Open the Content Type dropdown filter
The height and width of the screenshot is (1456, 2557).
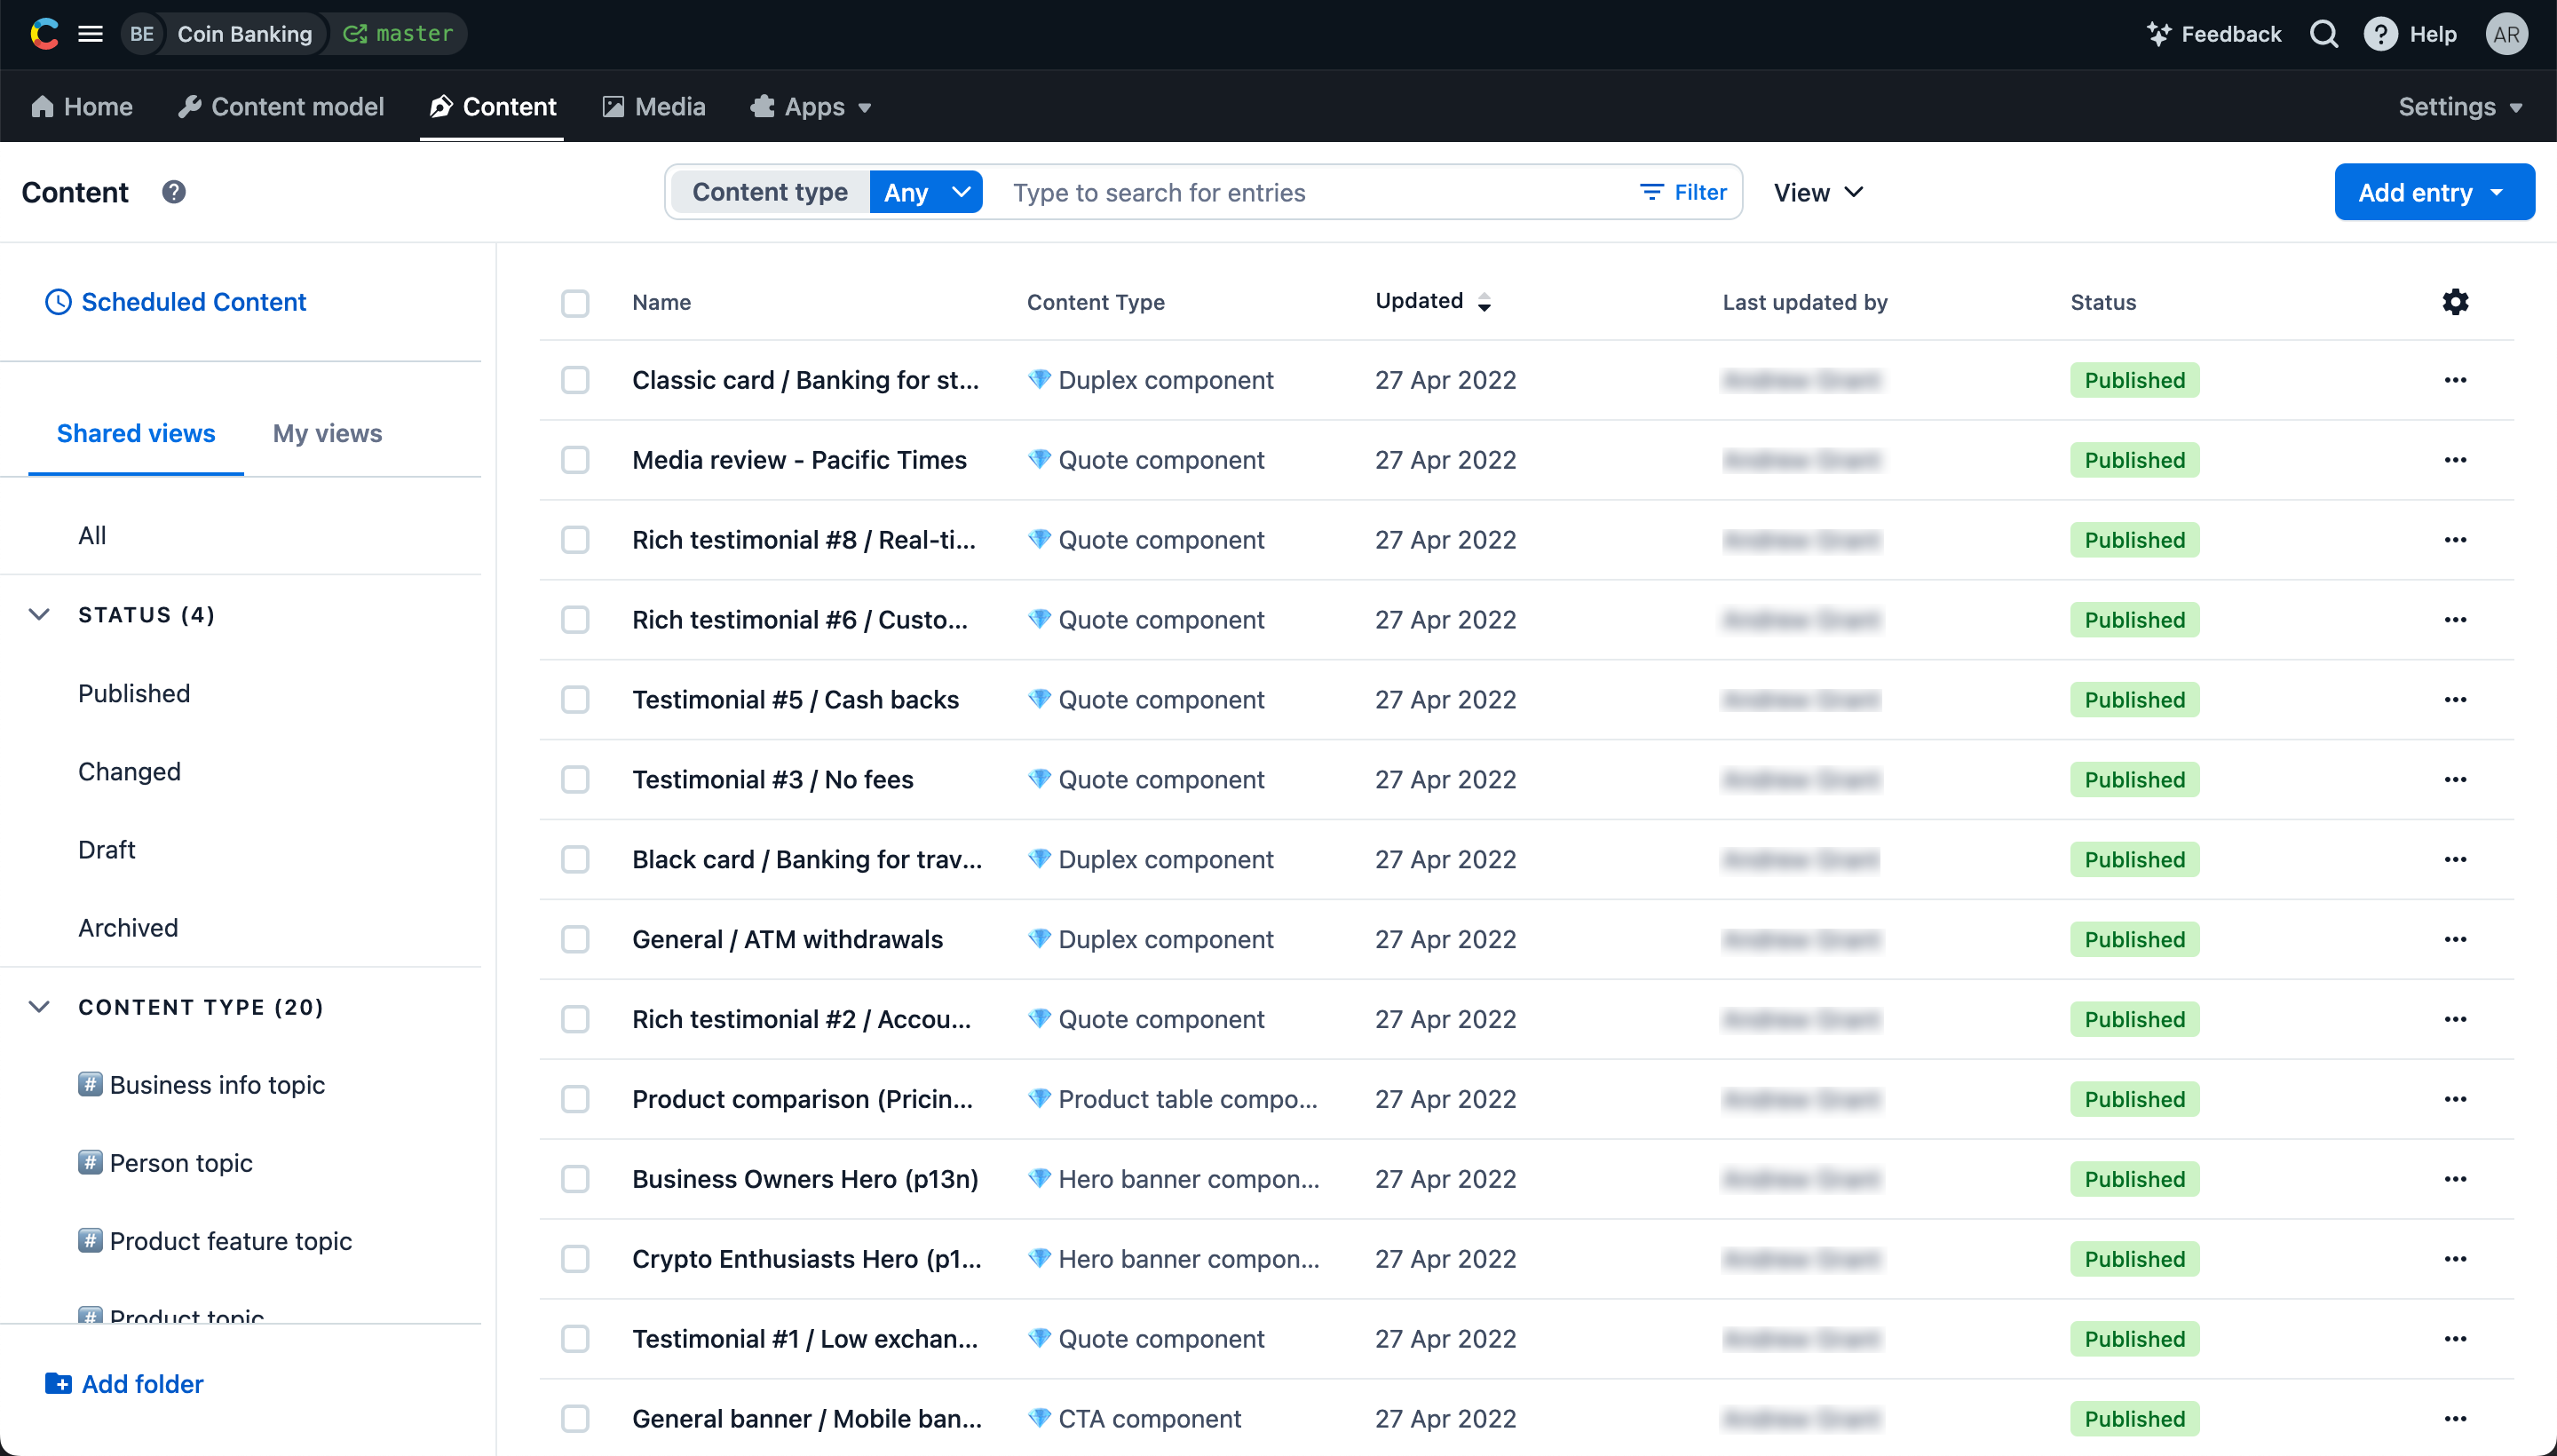pyautogui.click(x=927, y=192)
